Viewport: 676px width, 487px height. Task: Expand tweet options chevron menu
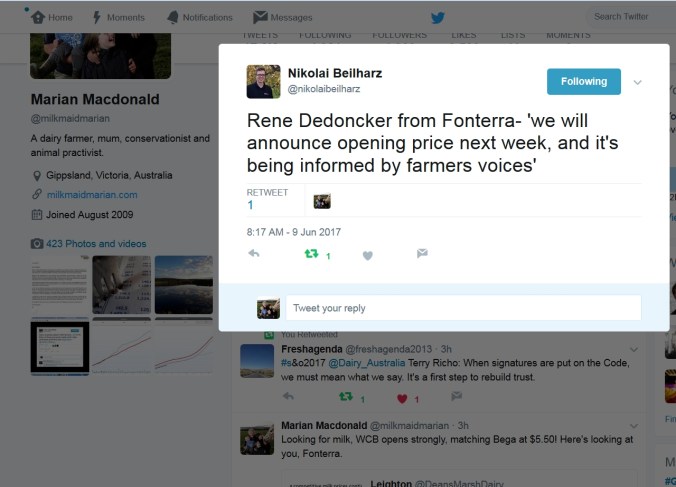[x=638, y=82]
